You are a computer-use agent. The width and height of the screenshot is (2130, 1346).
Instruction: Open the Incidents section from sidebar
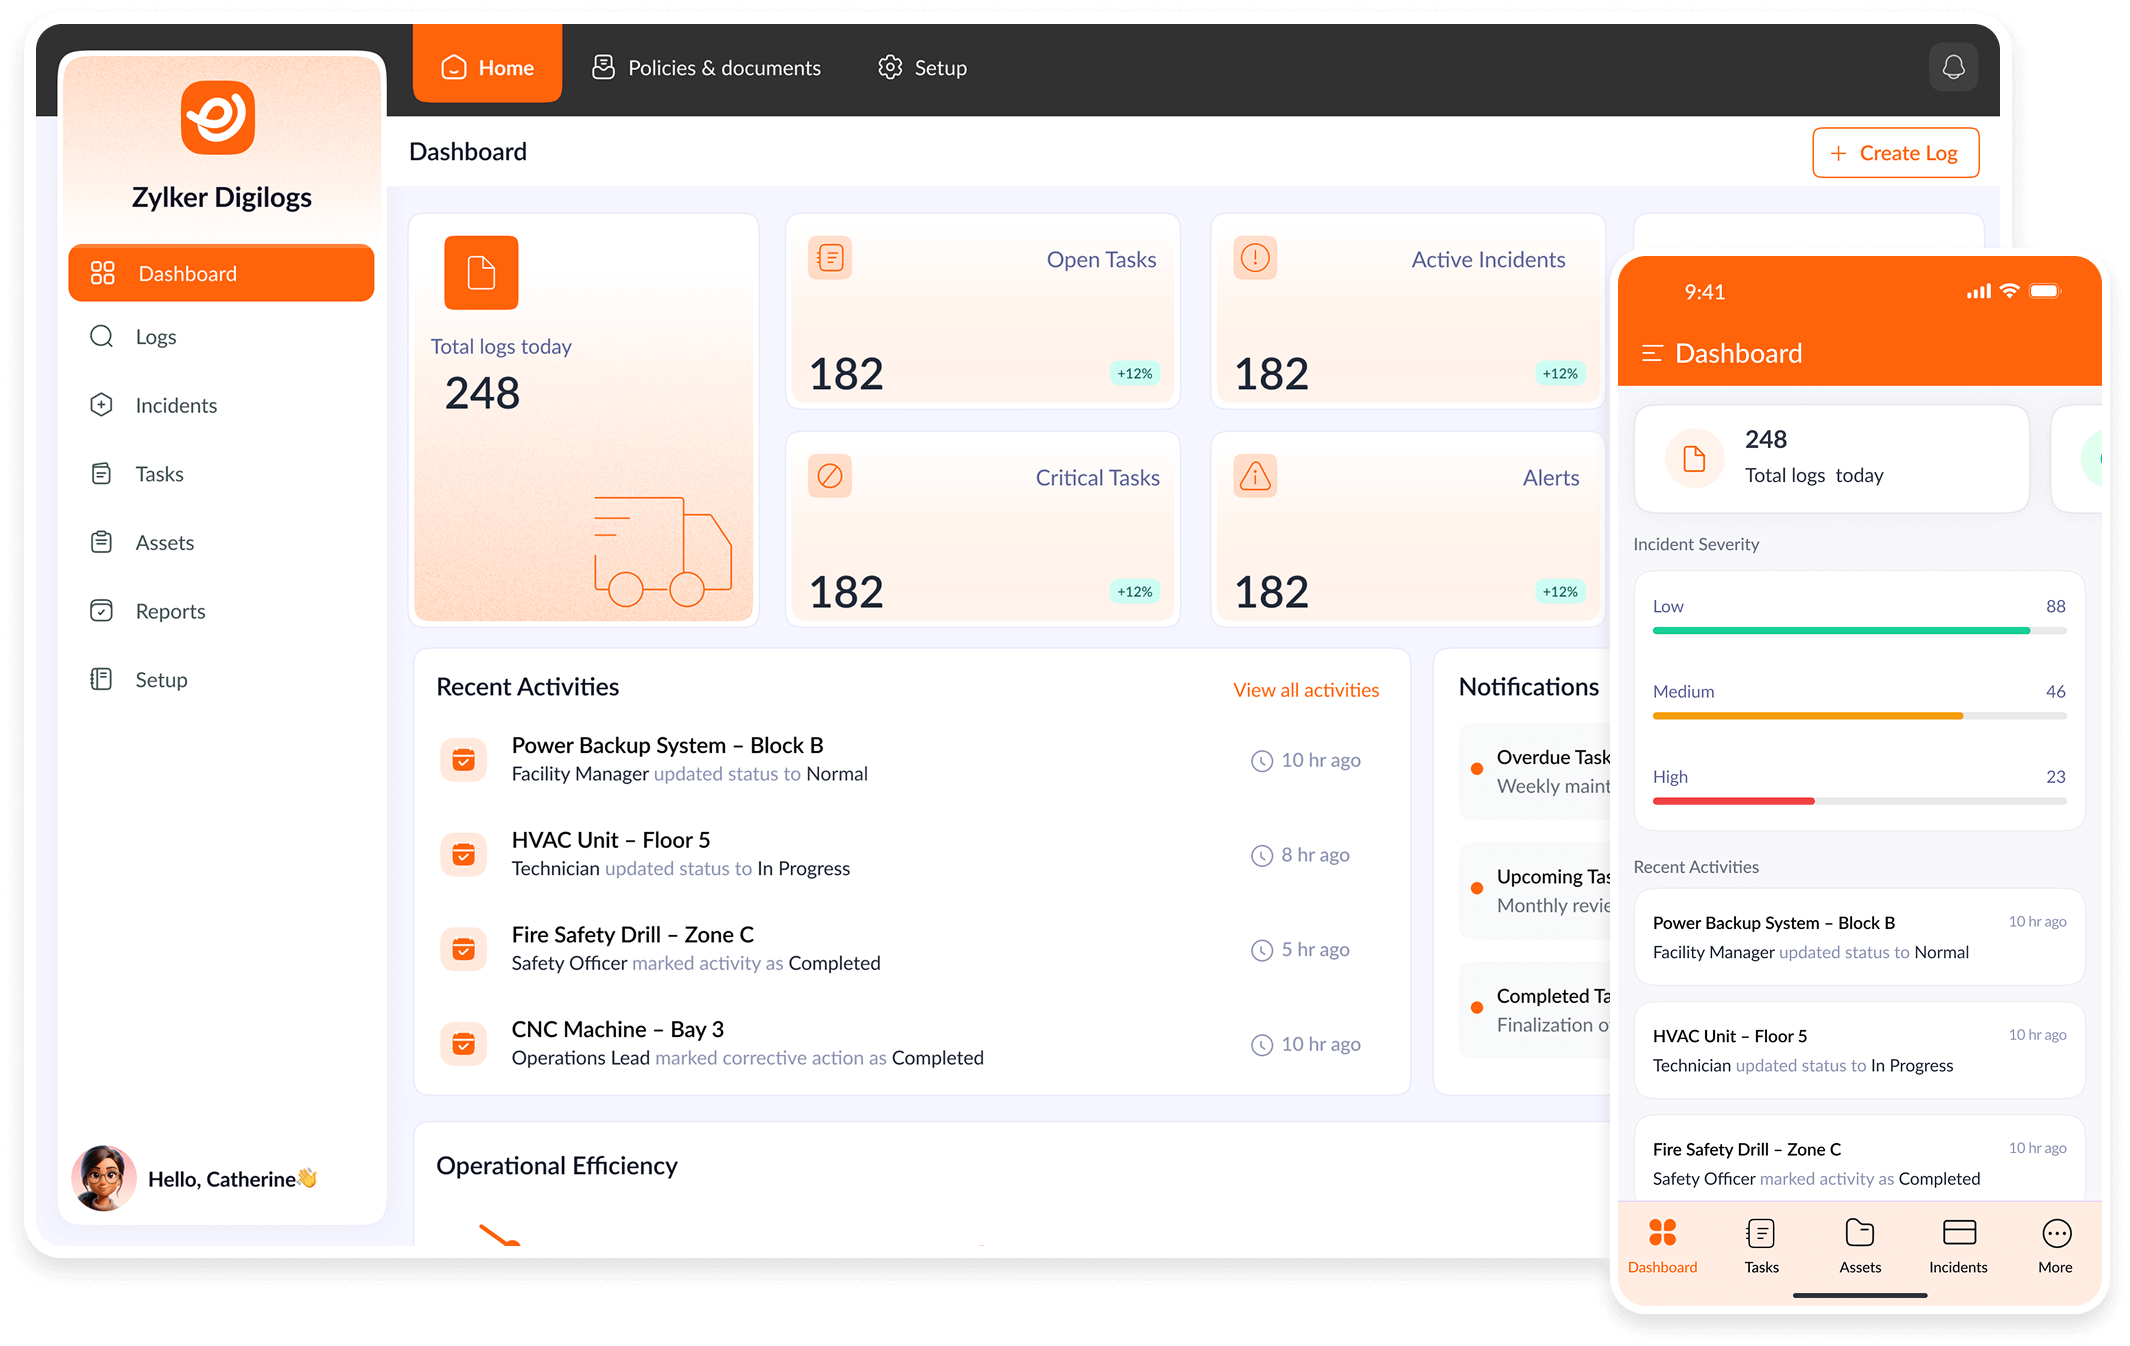click(175, 405)
